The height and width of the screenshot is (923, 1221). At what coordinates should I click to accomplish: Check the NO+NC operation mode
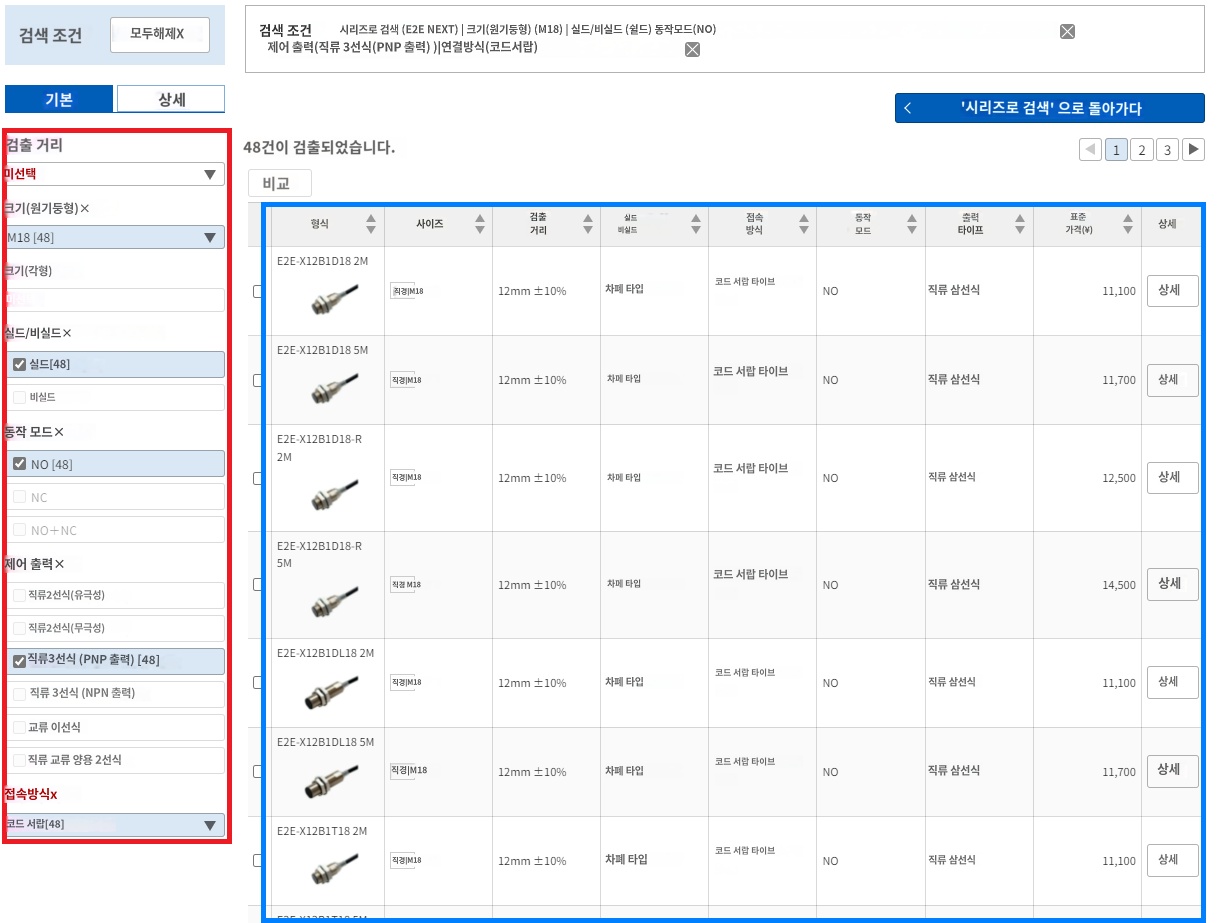(x=19, y=530)
